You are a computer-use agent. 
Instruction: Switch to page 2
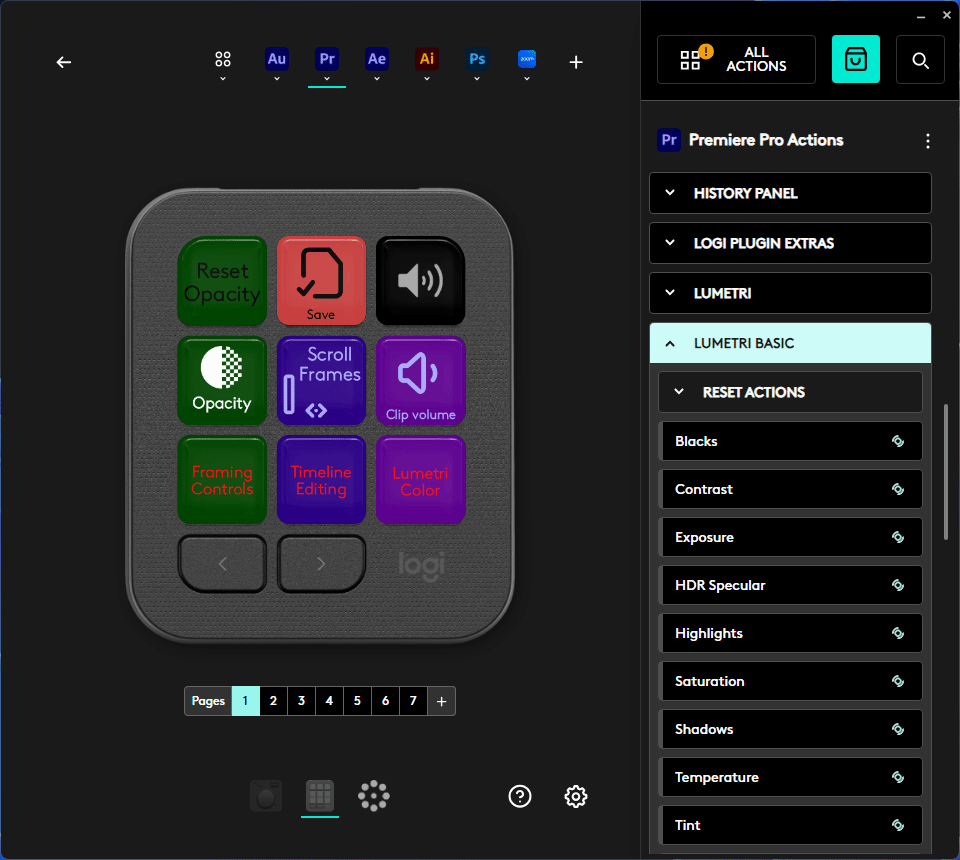point(274,701)
